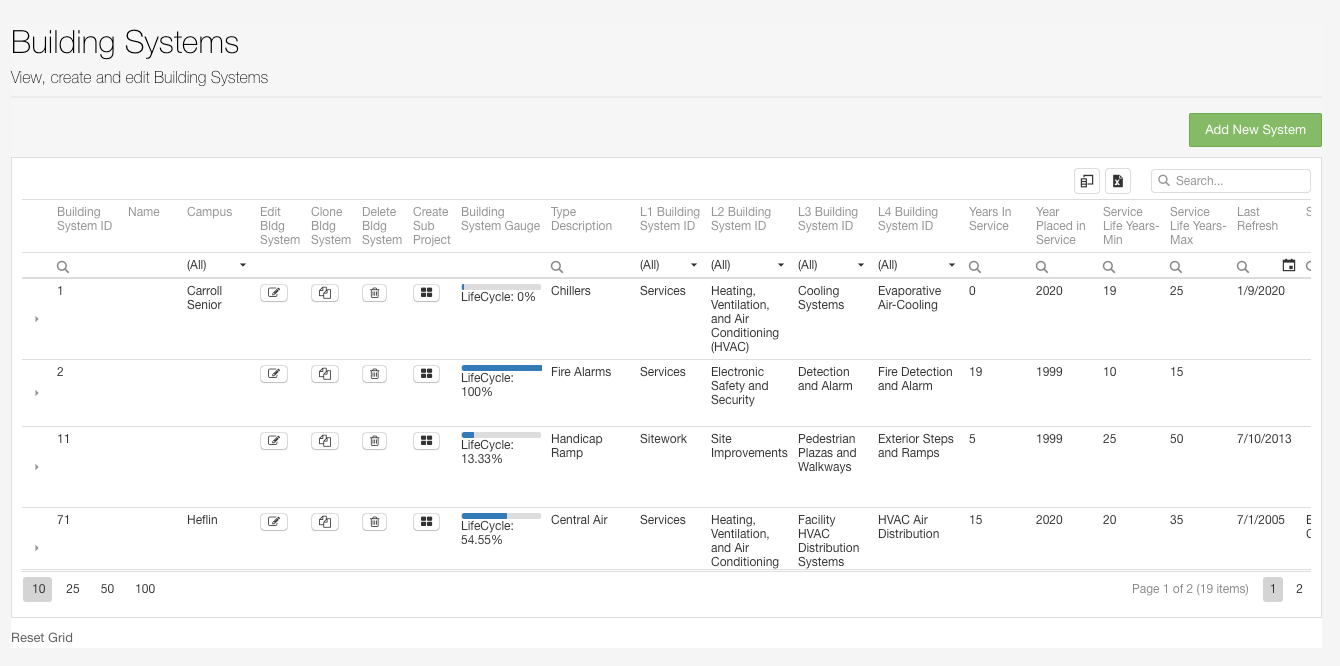Open the column chooser icon
Screen dimensions: 1340x666
(x=1087, y=180)
